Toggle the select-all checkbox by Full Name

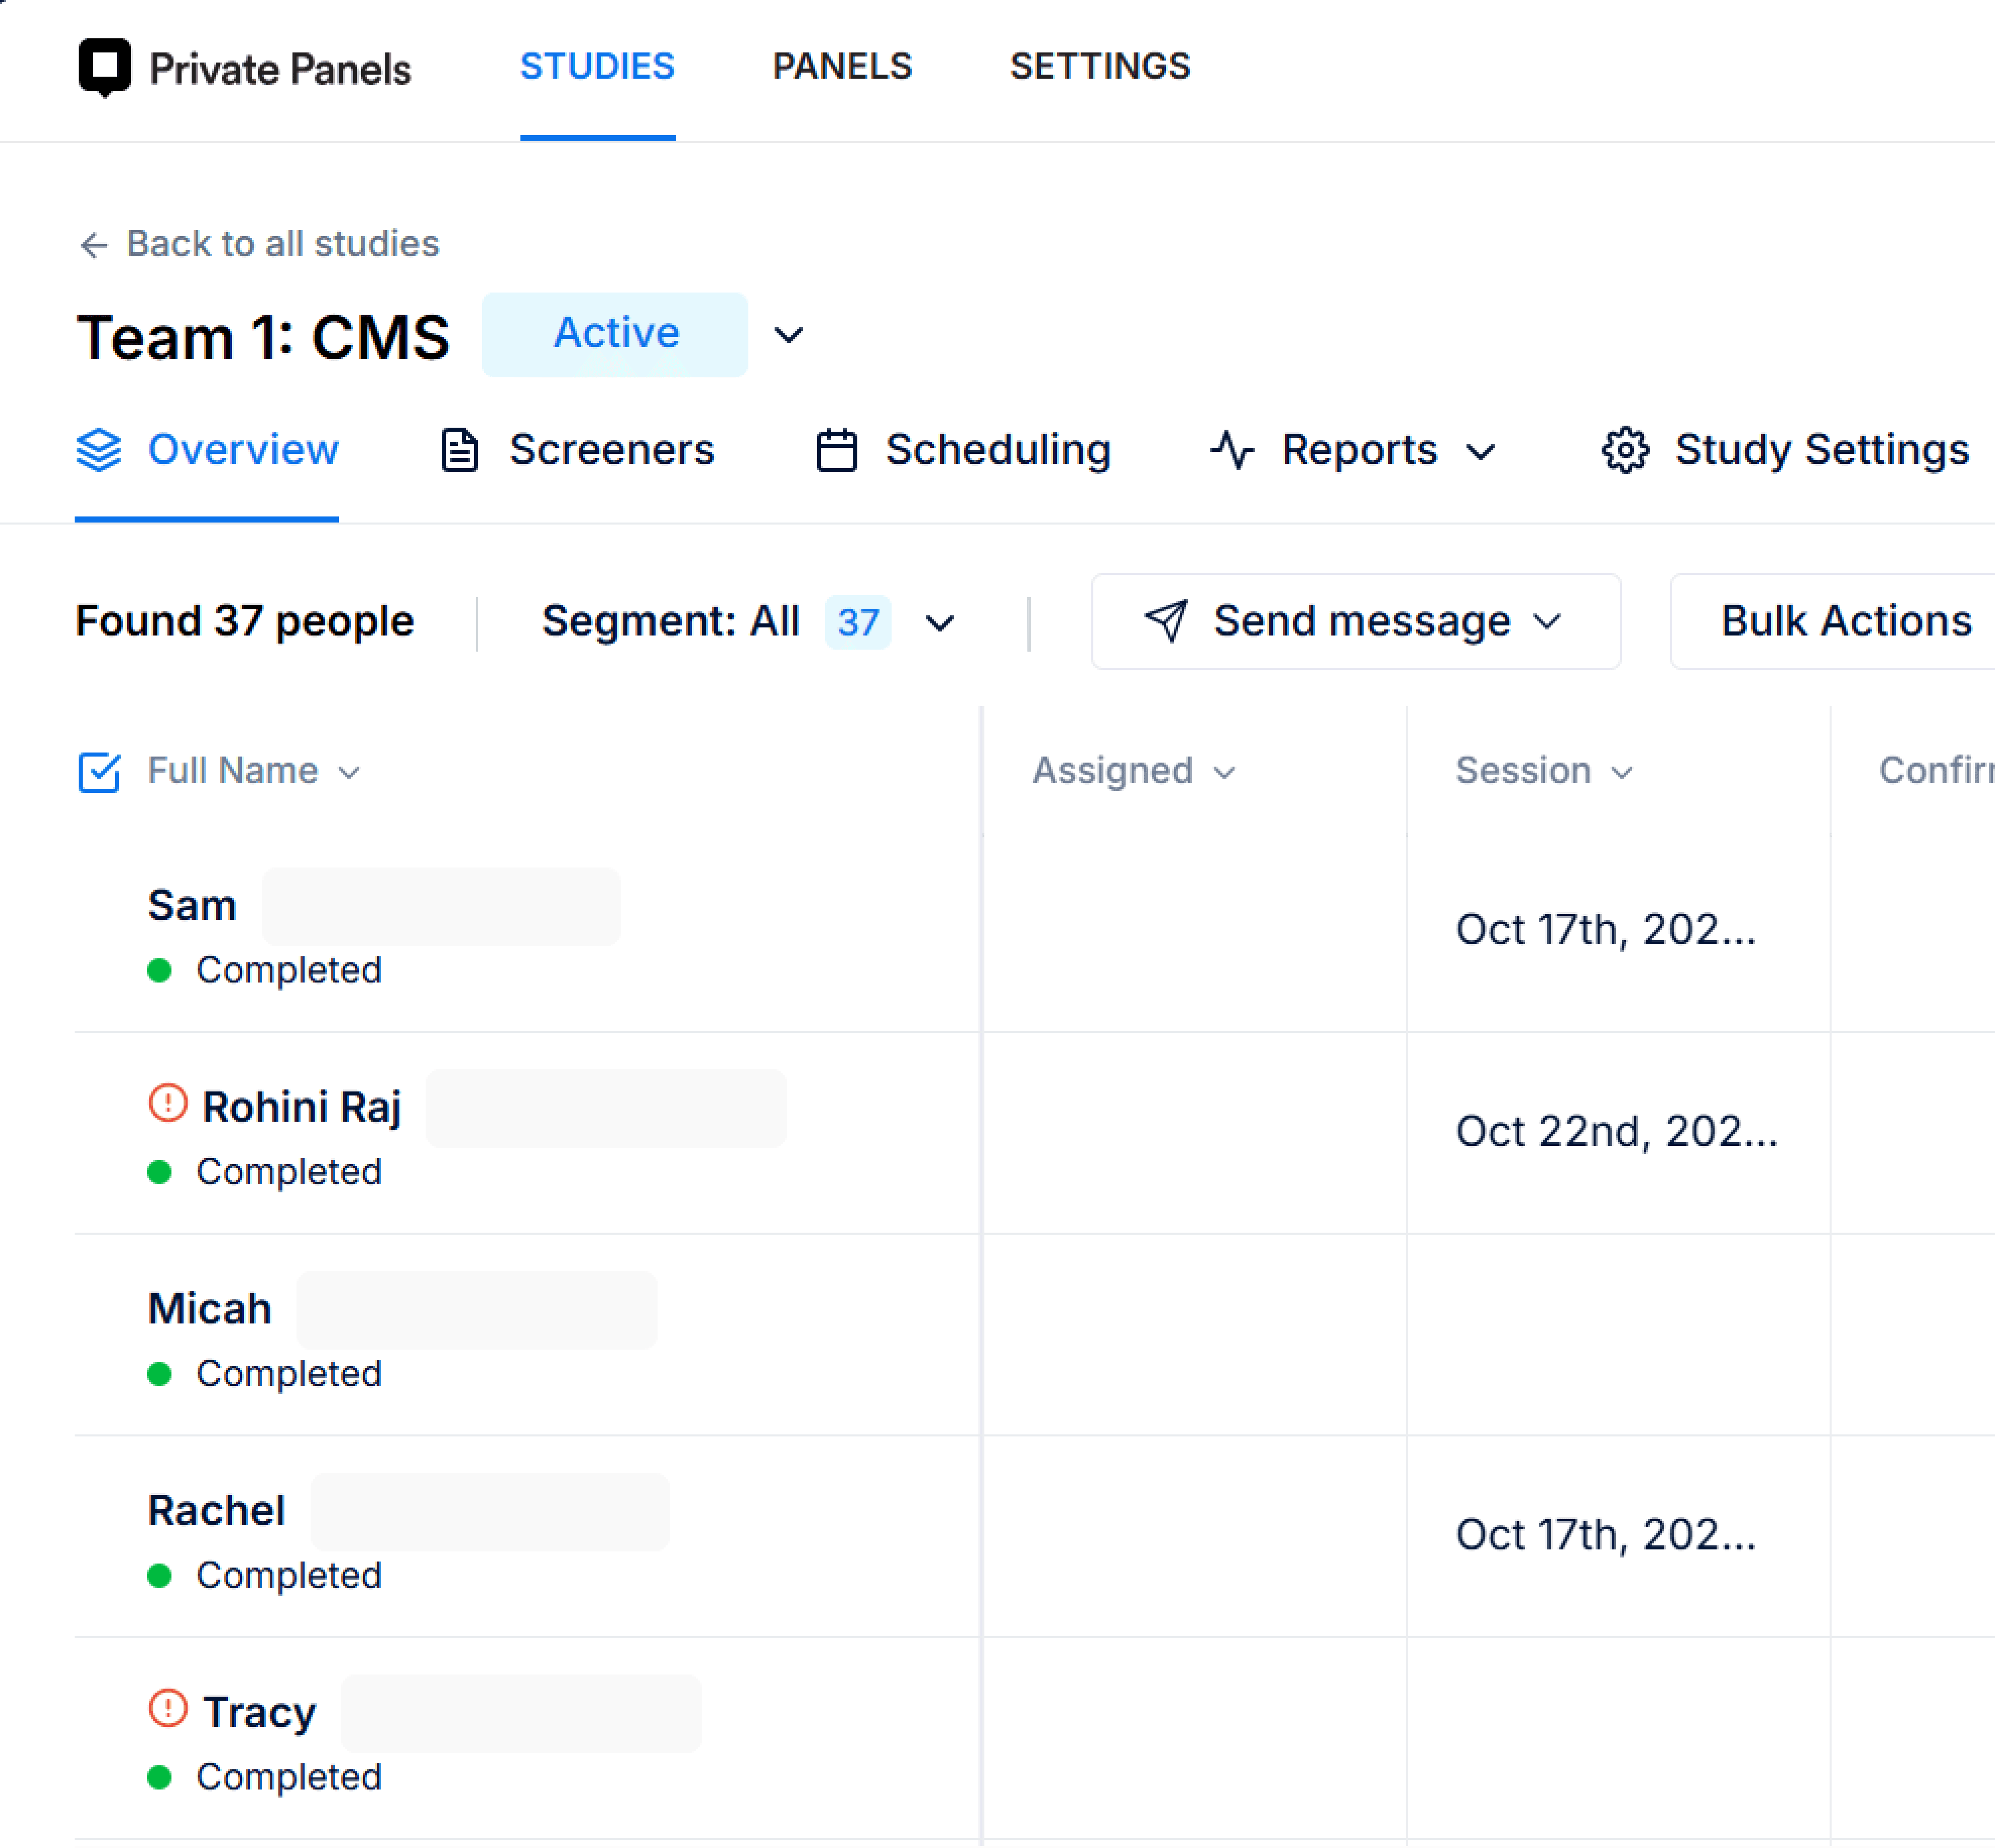click(x=99, y=772)
